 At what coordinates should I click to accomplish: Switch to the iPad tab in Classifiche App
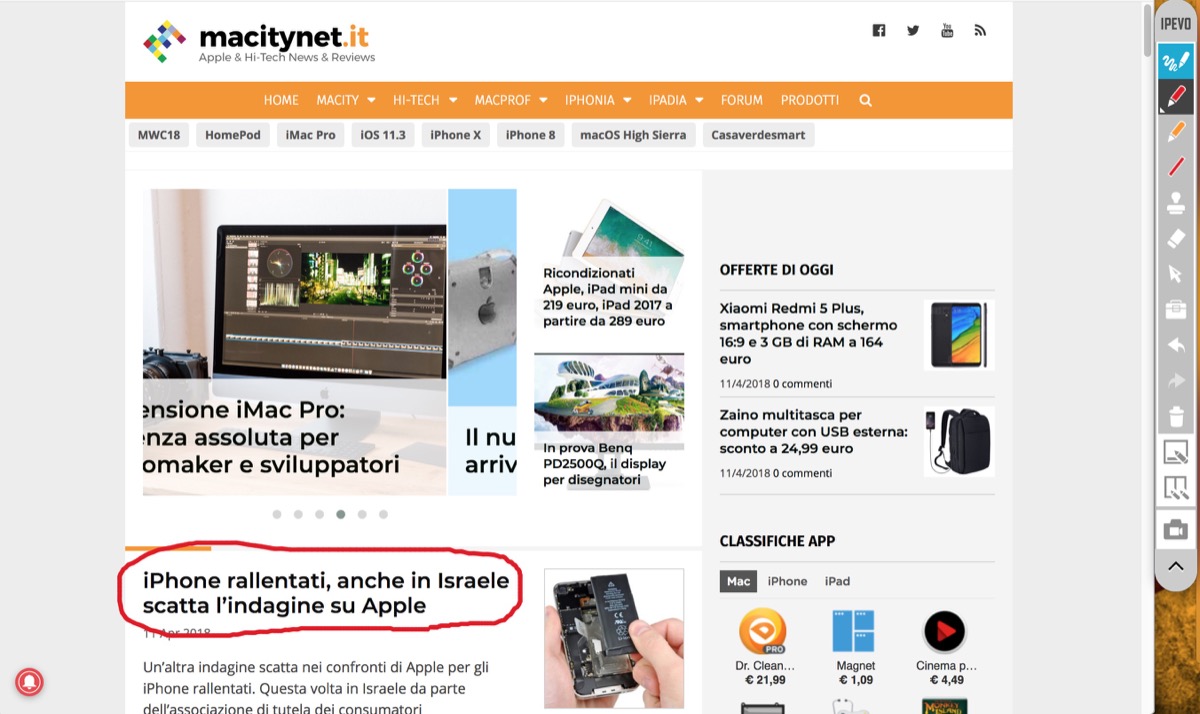(837, 581)
